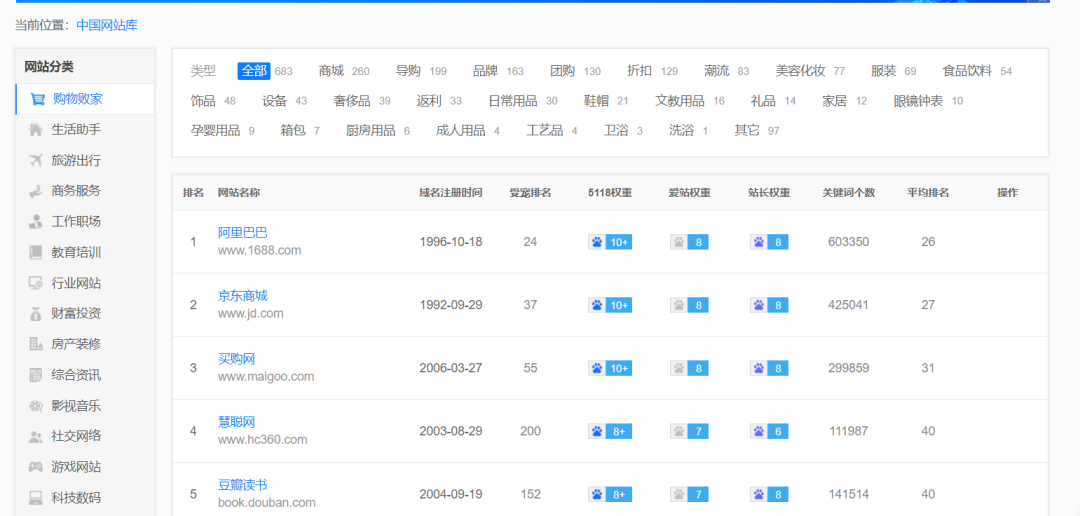Click 站长权重 6 badge for 慧聪网

769,431
